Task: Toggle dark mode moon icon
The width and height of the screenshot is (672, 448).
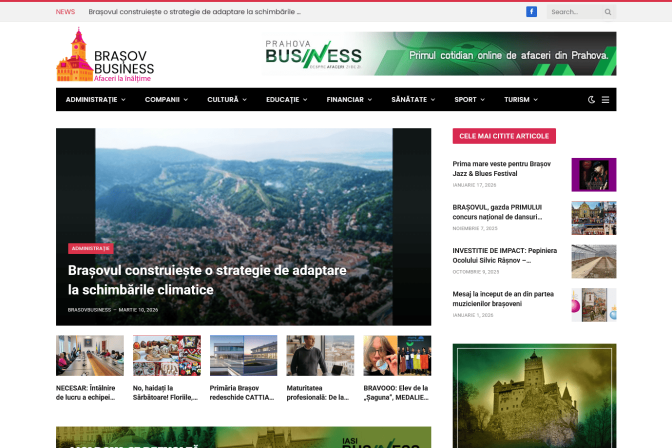Action: point(591,99)
